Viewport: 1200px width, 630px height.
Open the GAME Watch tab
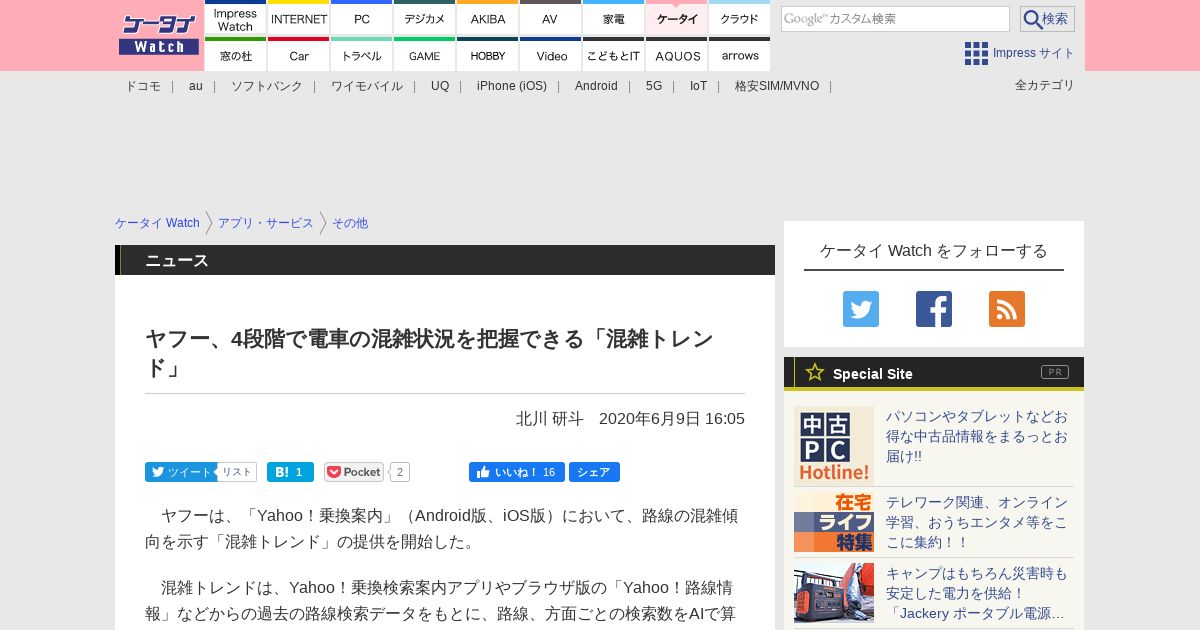pos(425,55)
